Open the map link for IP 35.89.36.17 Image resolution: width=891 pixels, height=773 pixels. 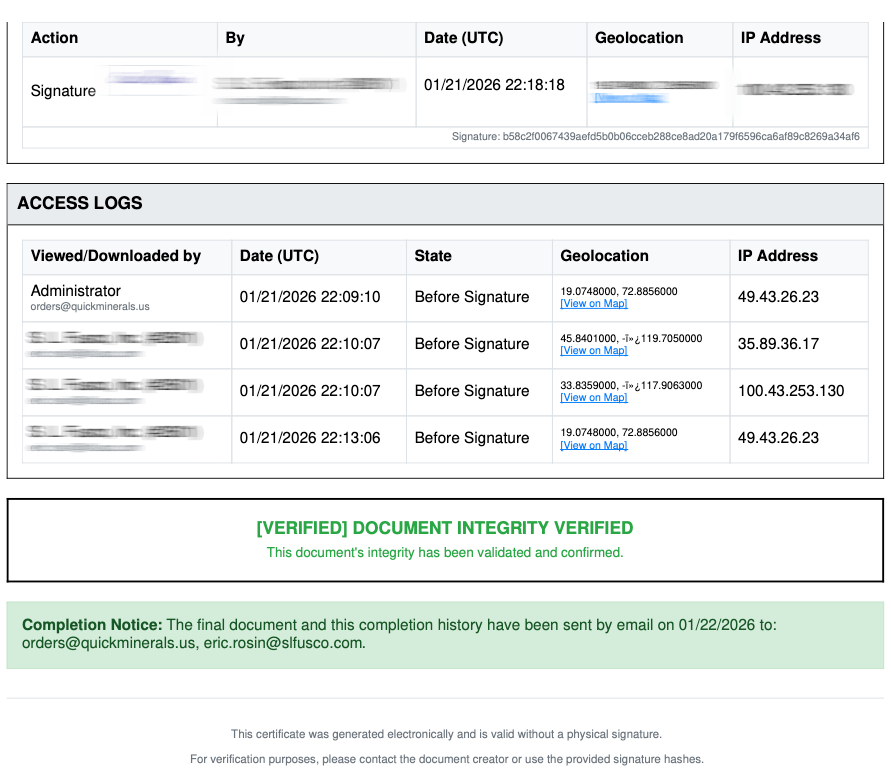coord(594,350)
